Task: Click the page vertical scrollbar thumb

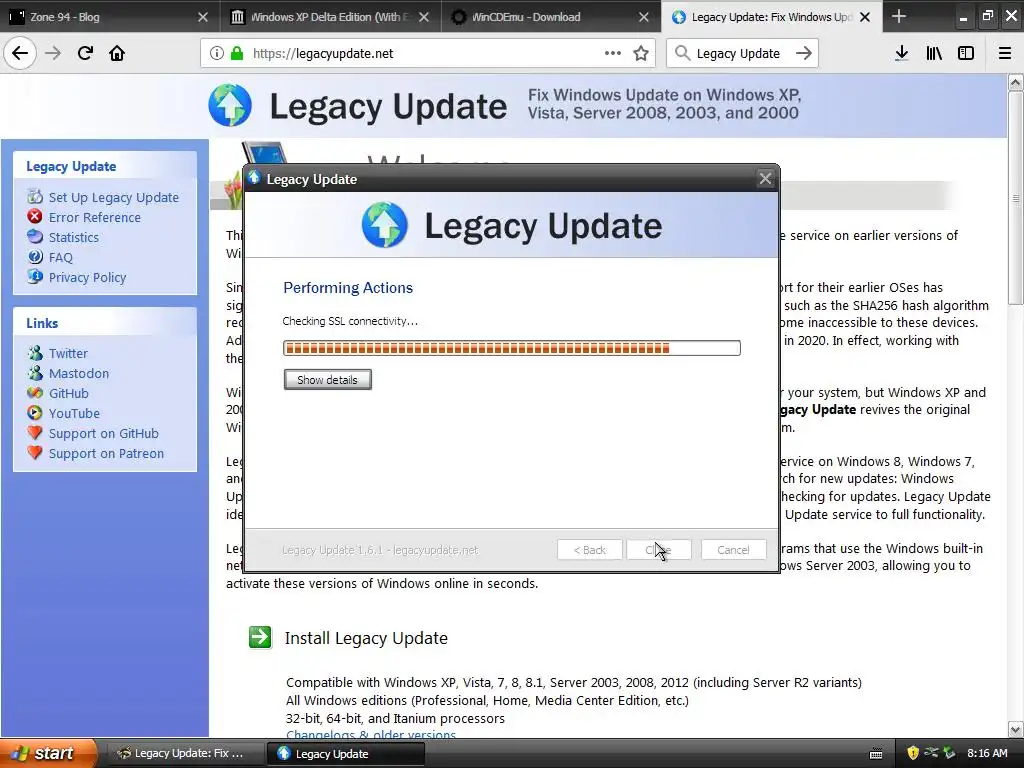Action: click(1016, 198)
